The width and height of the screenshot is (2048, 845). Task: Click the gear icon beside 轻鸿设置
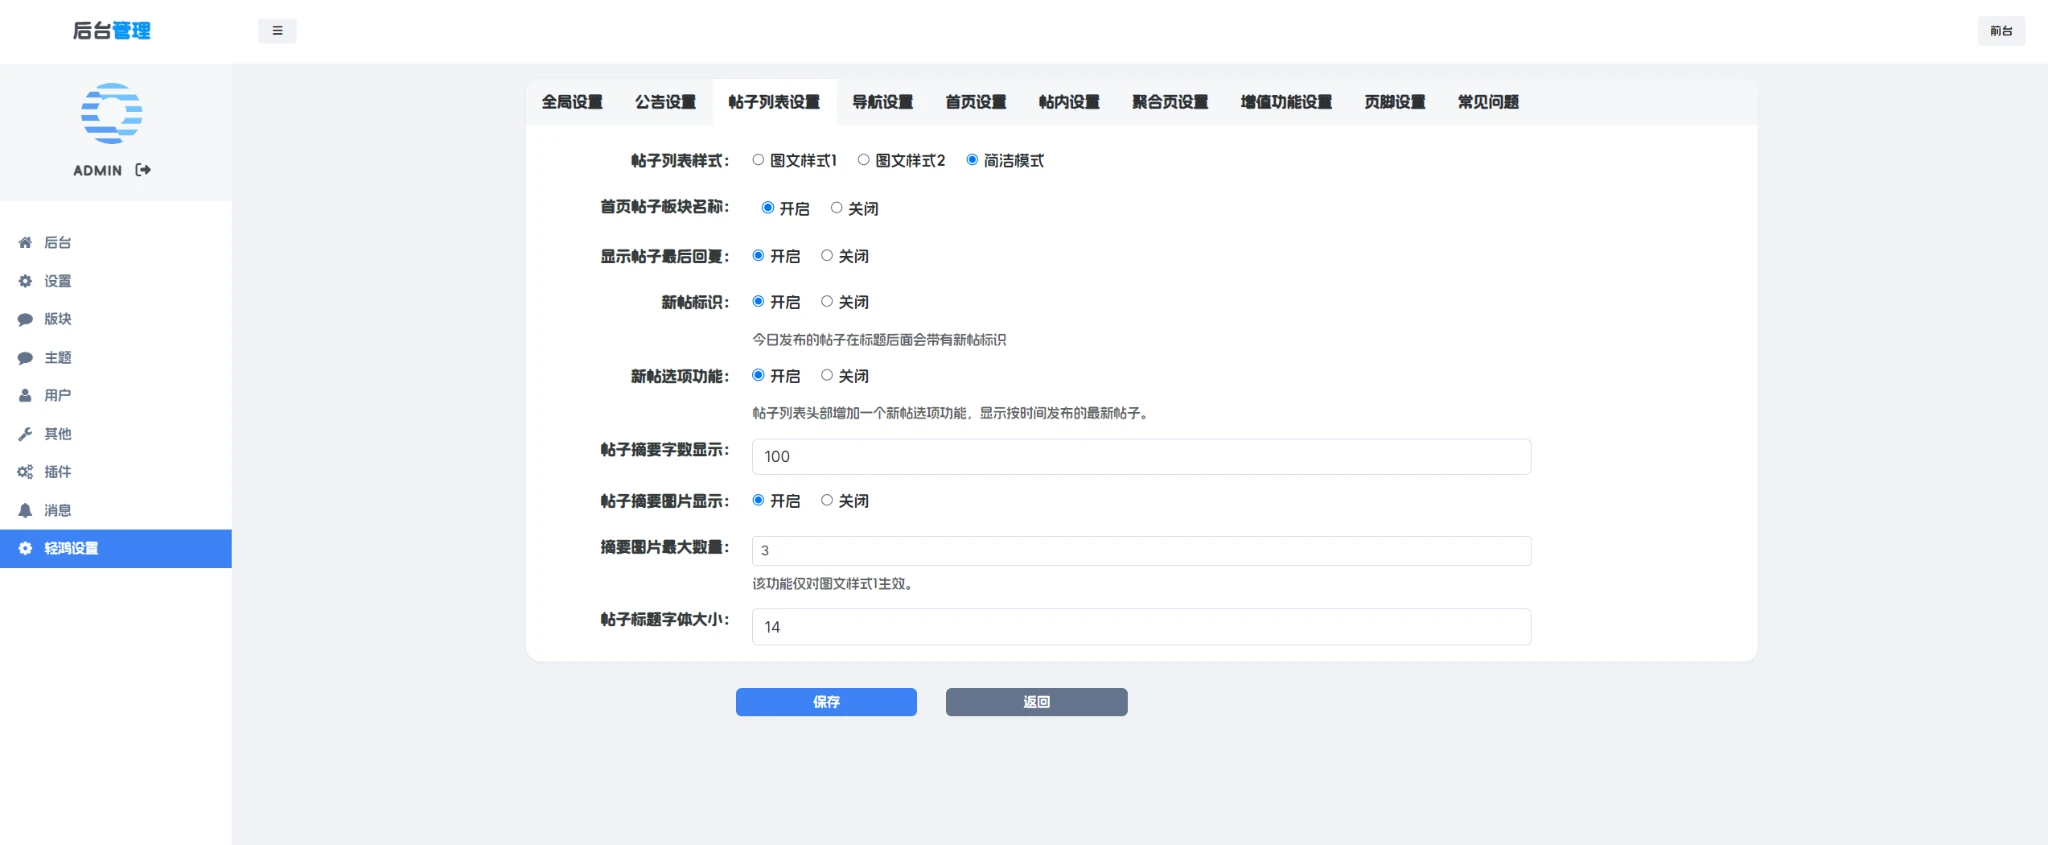(25, 548)
